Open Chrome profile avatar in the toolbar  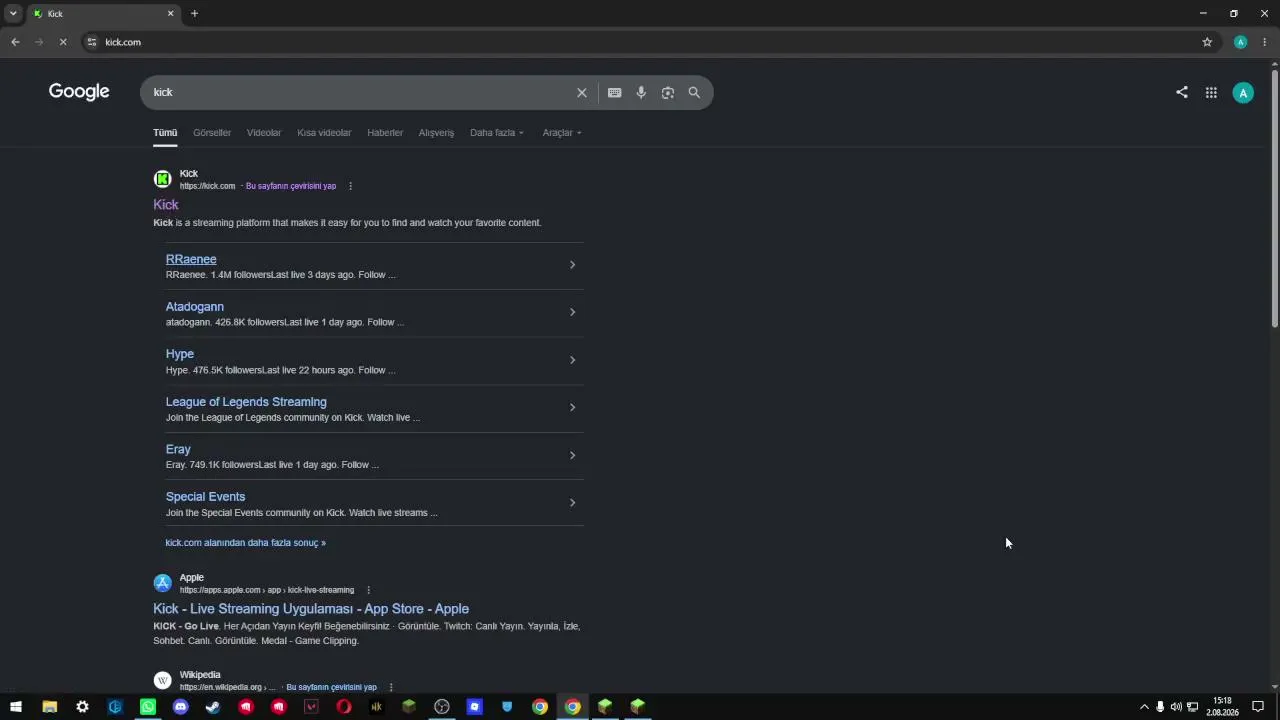(1241, 42)
